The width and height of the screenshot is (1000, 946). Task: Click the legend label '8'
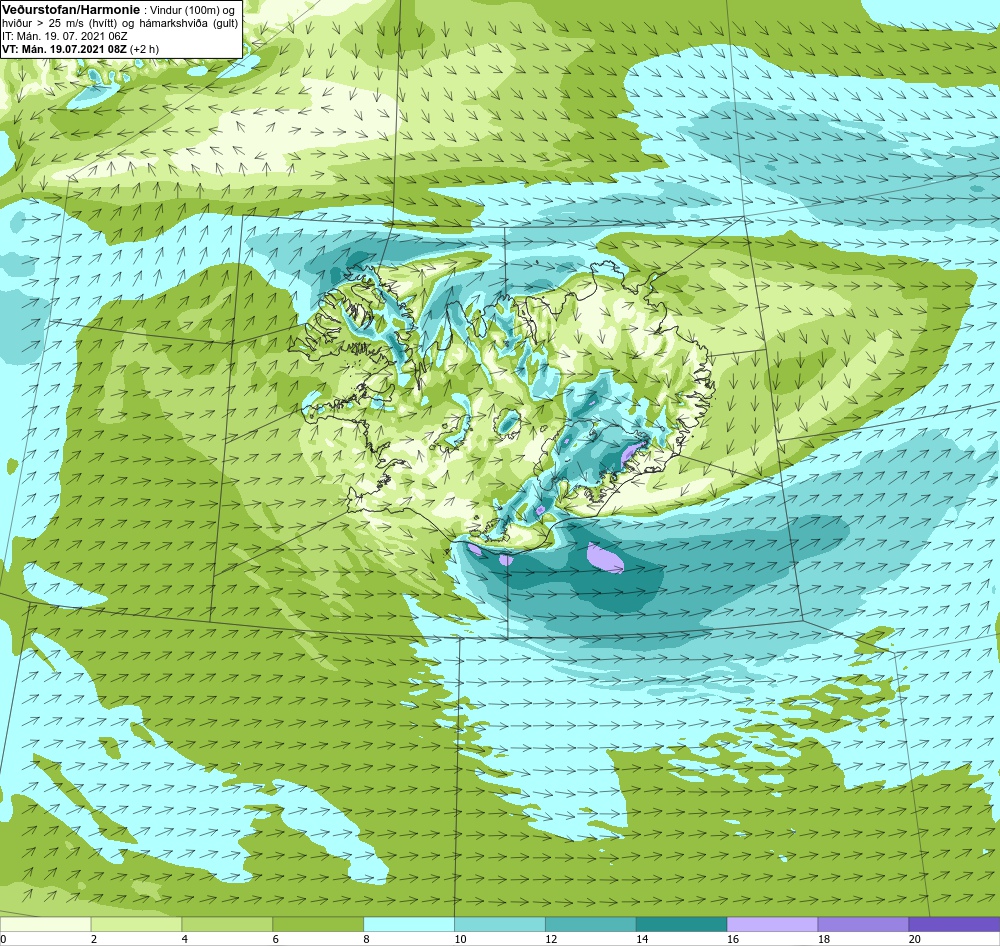coord(366,939)
